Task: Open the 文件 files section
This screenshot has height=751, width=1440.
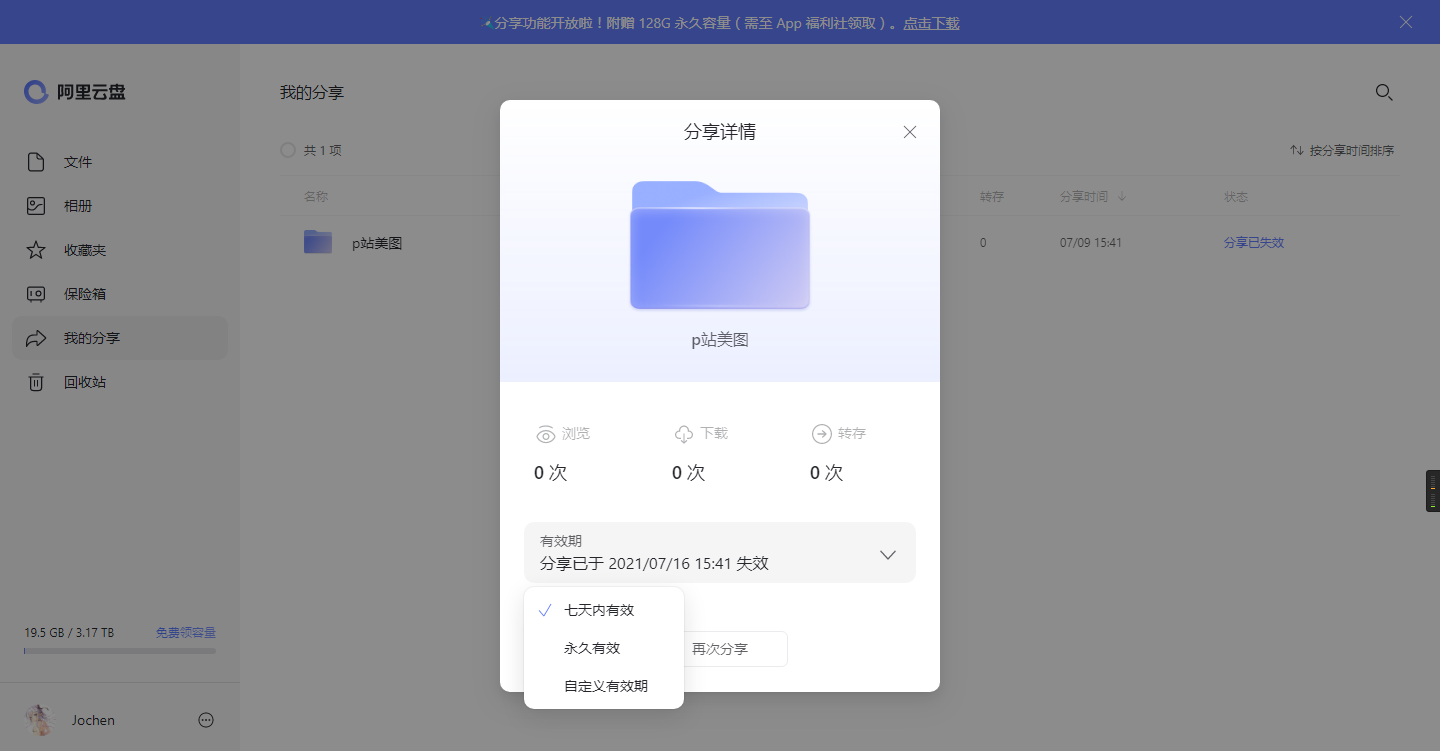Action: coord(78,162)
